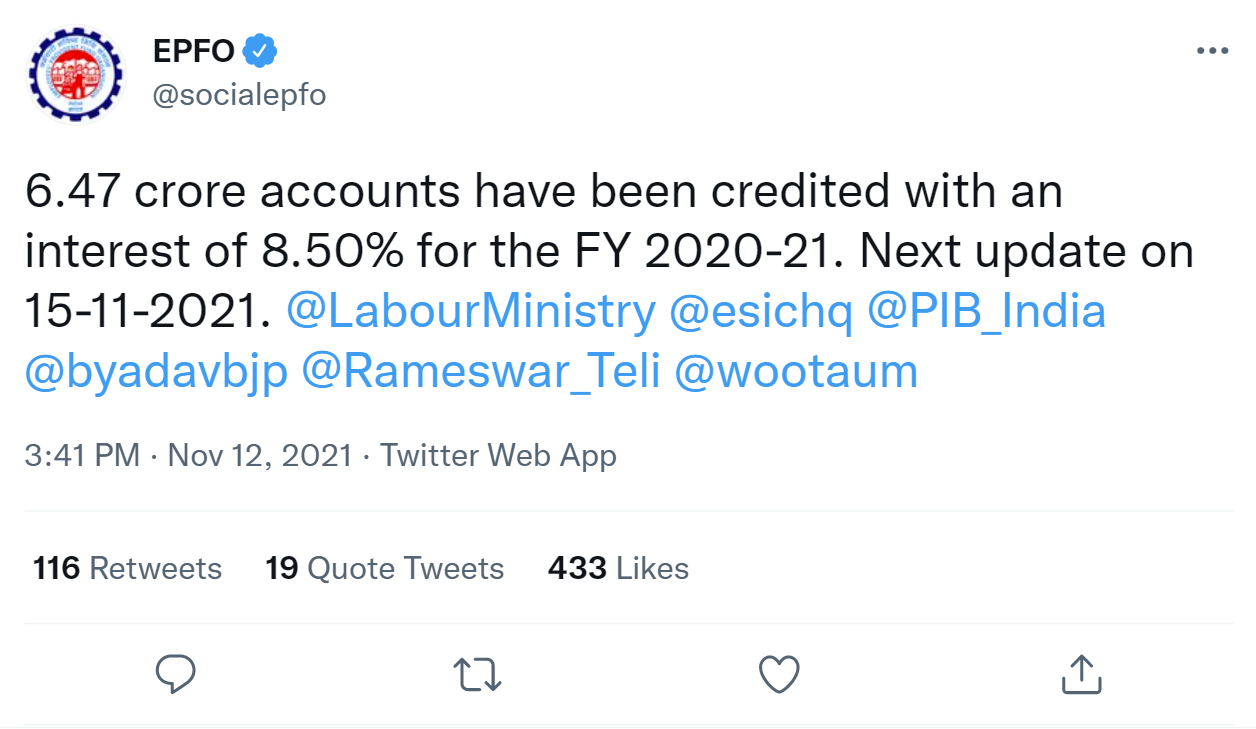Click the blue verified badge next to EPFO
Screen dimensions: 1256x729
click(261, 49)
